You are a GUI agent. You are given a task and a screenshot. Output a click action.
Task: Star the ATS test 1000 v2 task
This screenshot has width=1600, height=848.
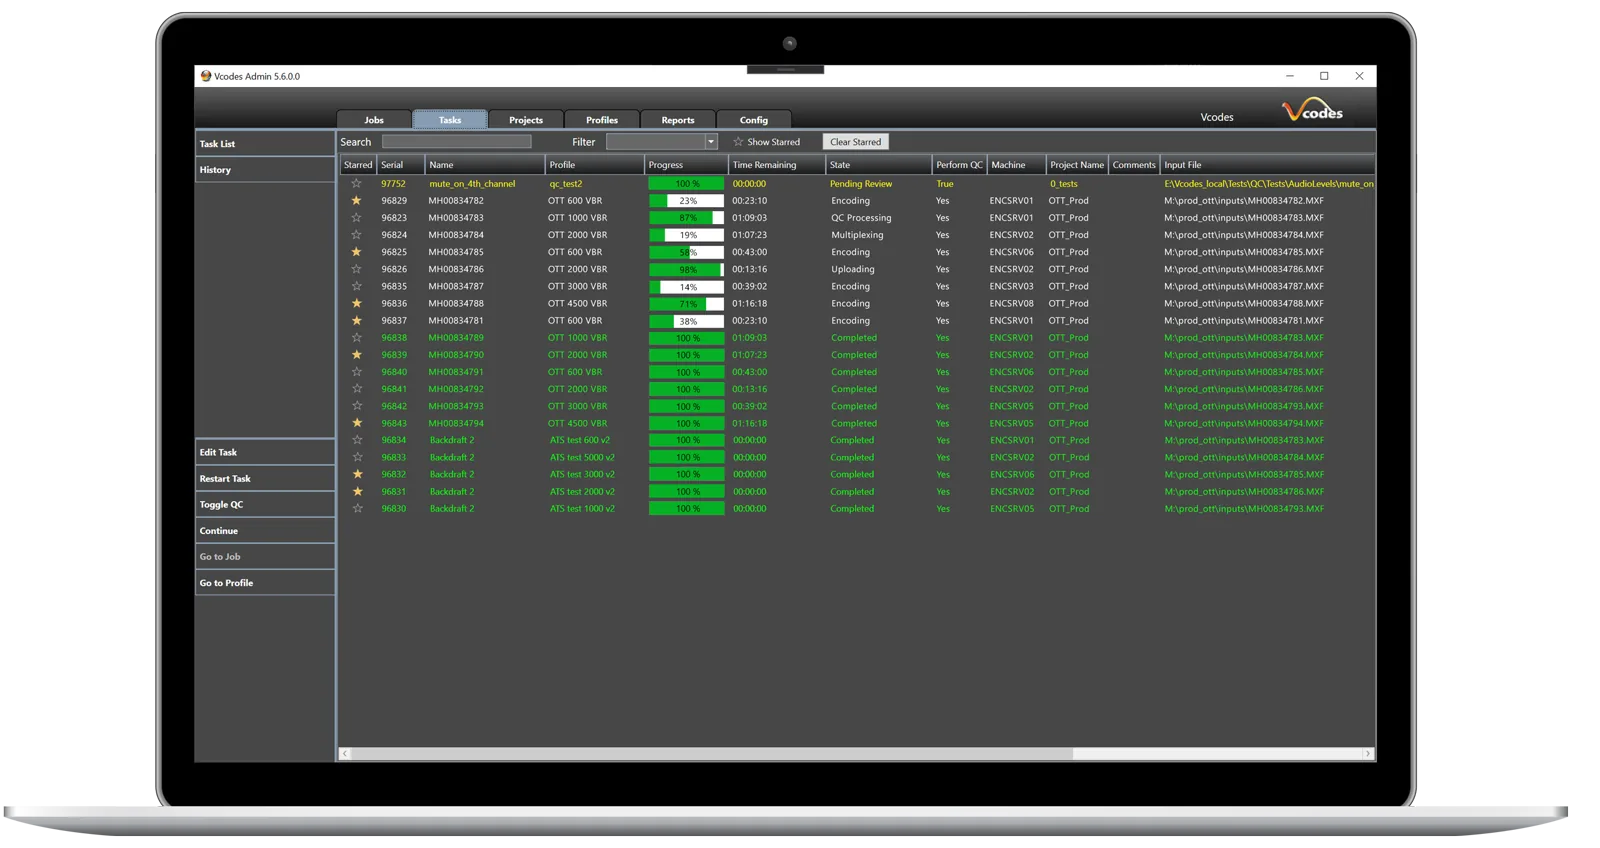point(357,508)
